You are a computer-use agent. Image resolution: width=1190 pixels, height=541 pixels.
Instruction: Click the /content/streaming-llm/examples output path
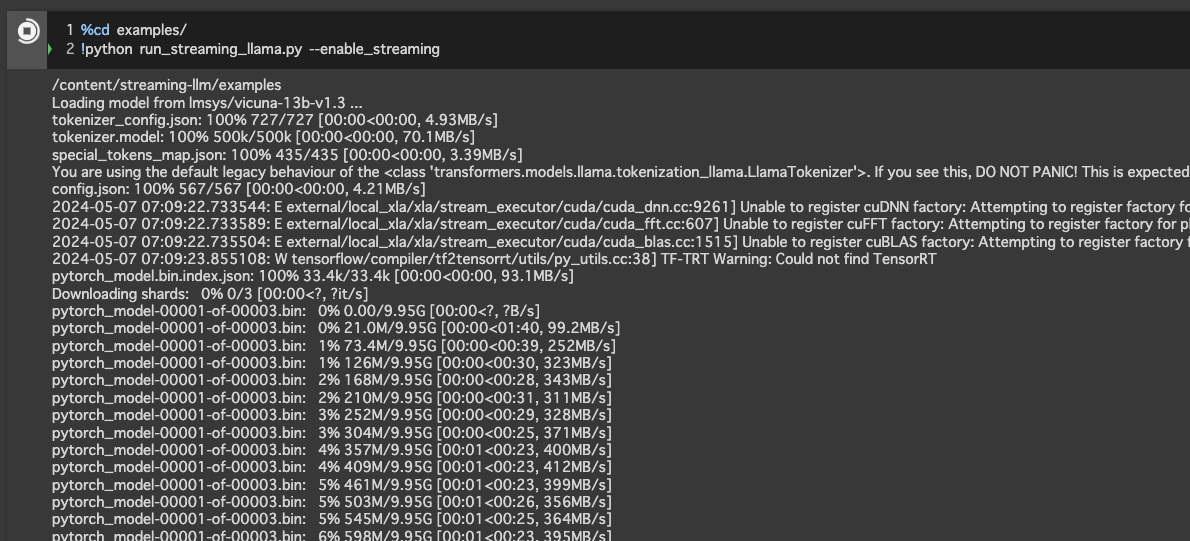[166, 85]
